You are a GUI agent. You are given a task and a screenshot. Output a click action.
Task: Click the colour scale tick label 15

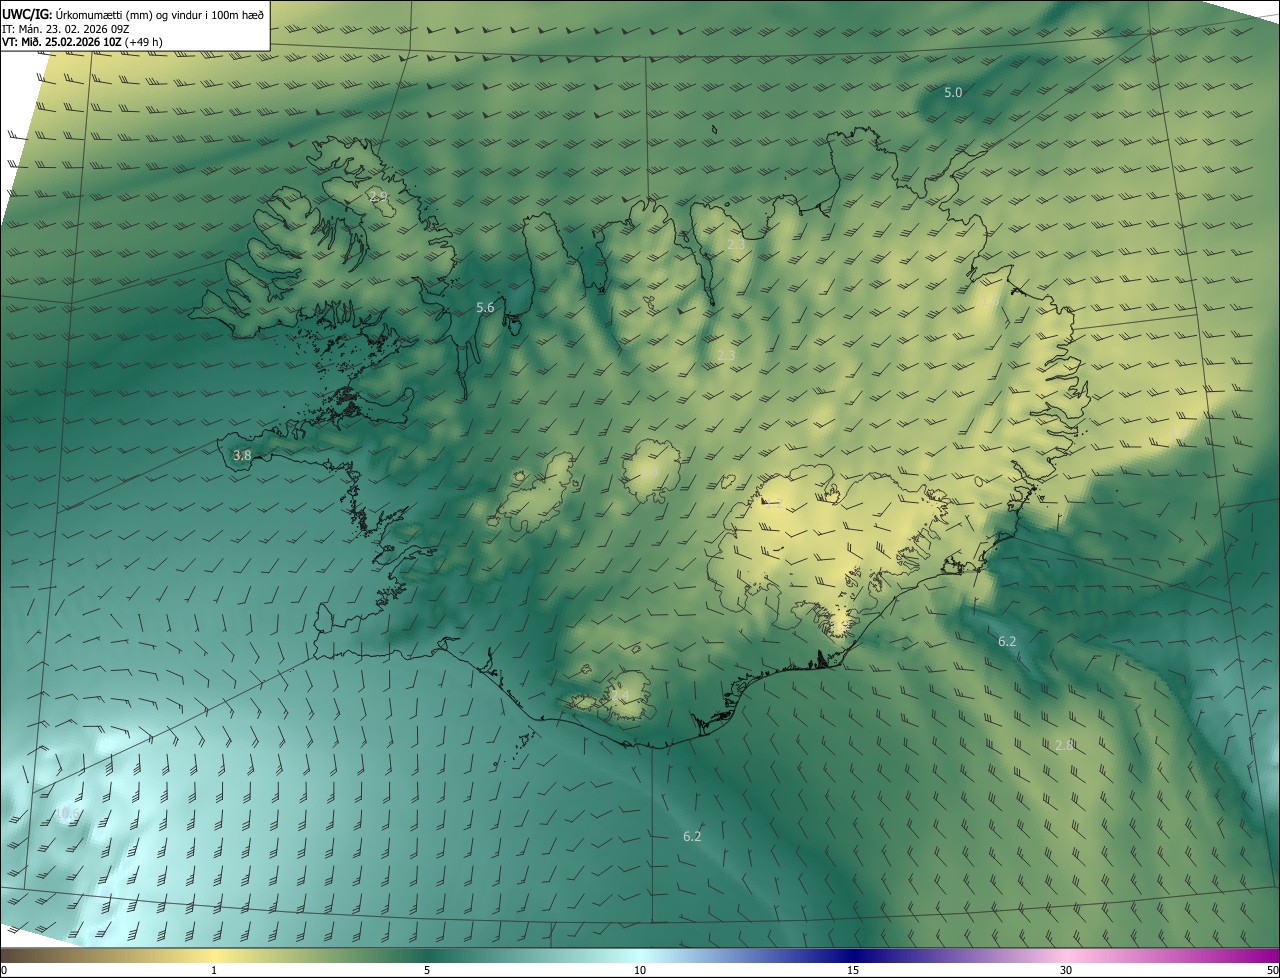coord(853,970)
